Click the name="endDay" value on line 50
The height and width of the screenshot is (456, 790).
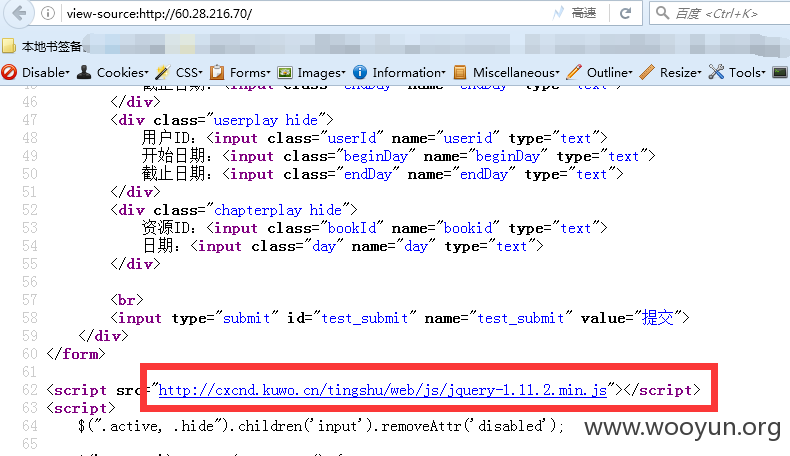tap(484, 174)
